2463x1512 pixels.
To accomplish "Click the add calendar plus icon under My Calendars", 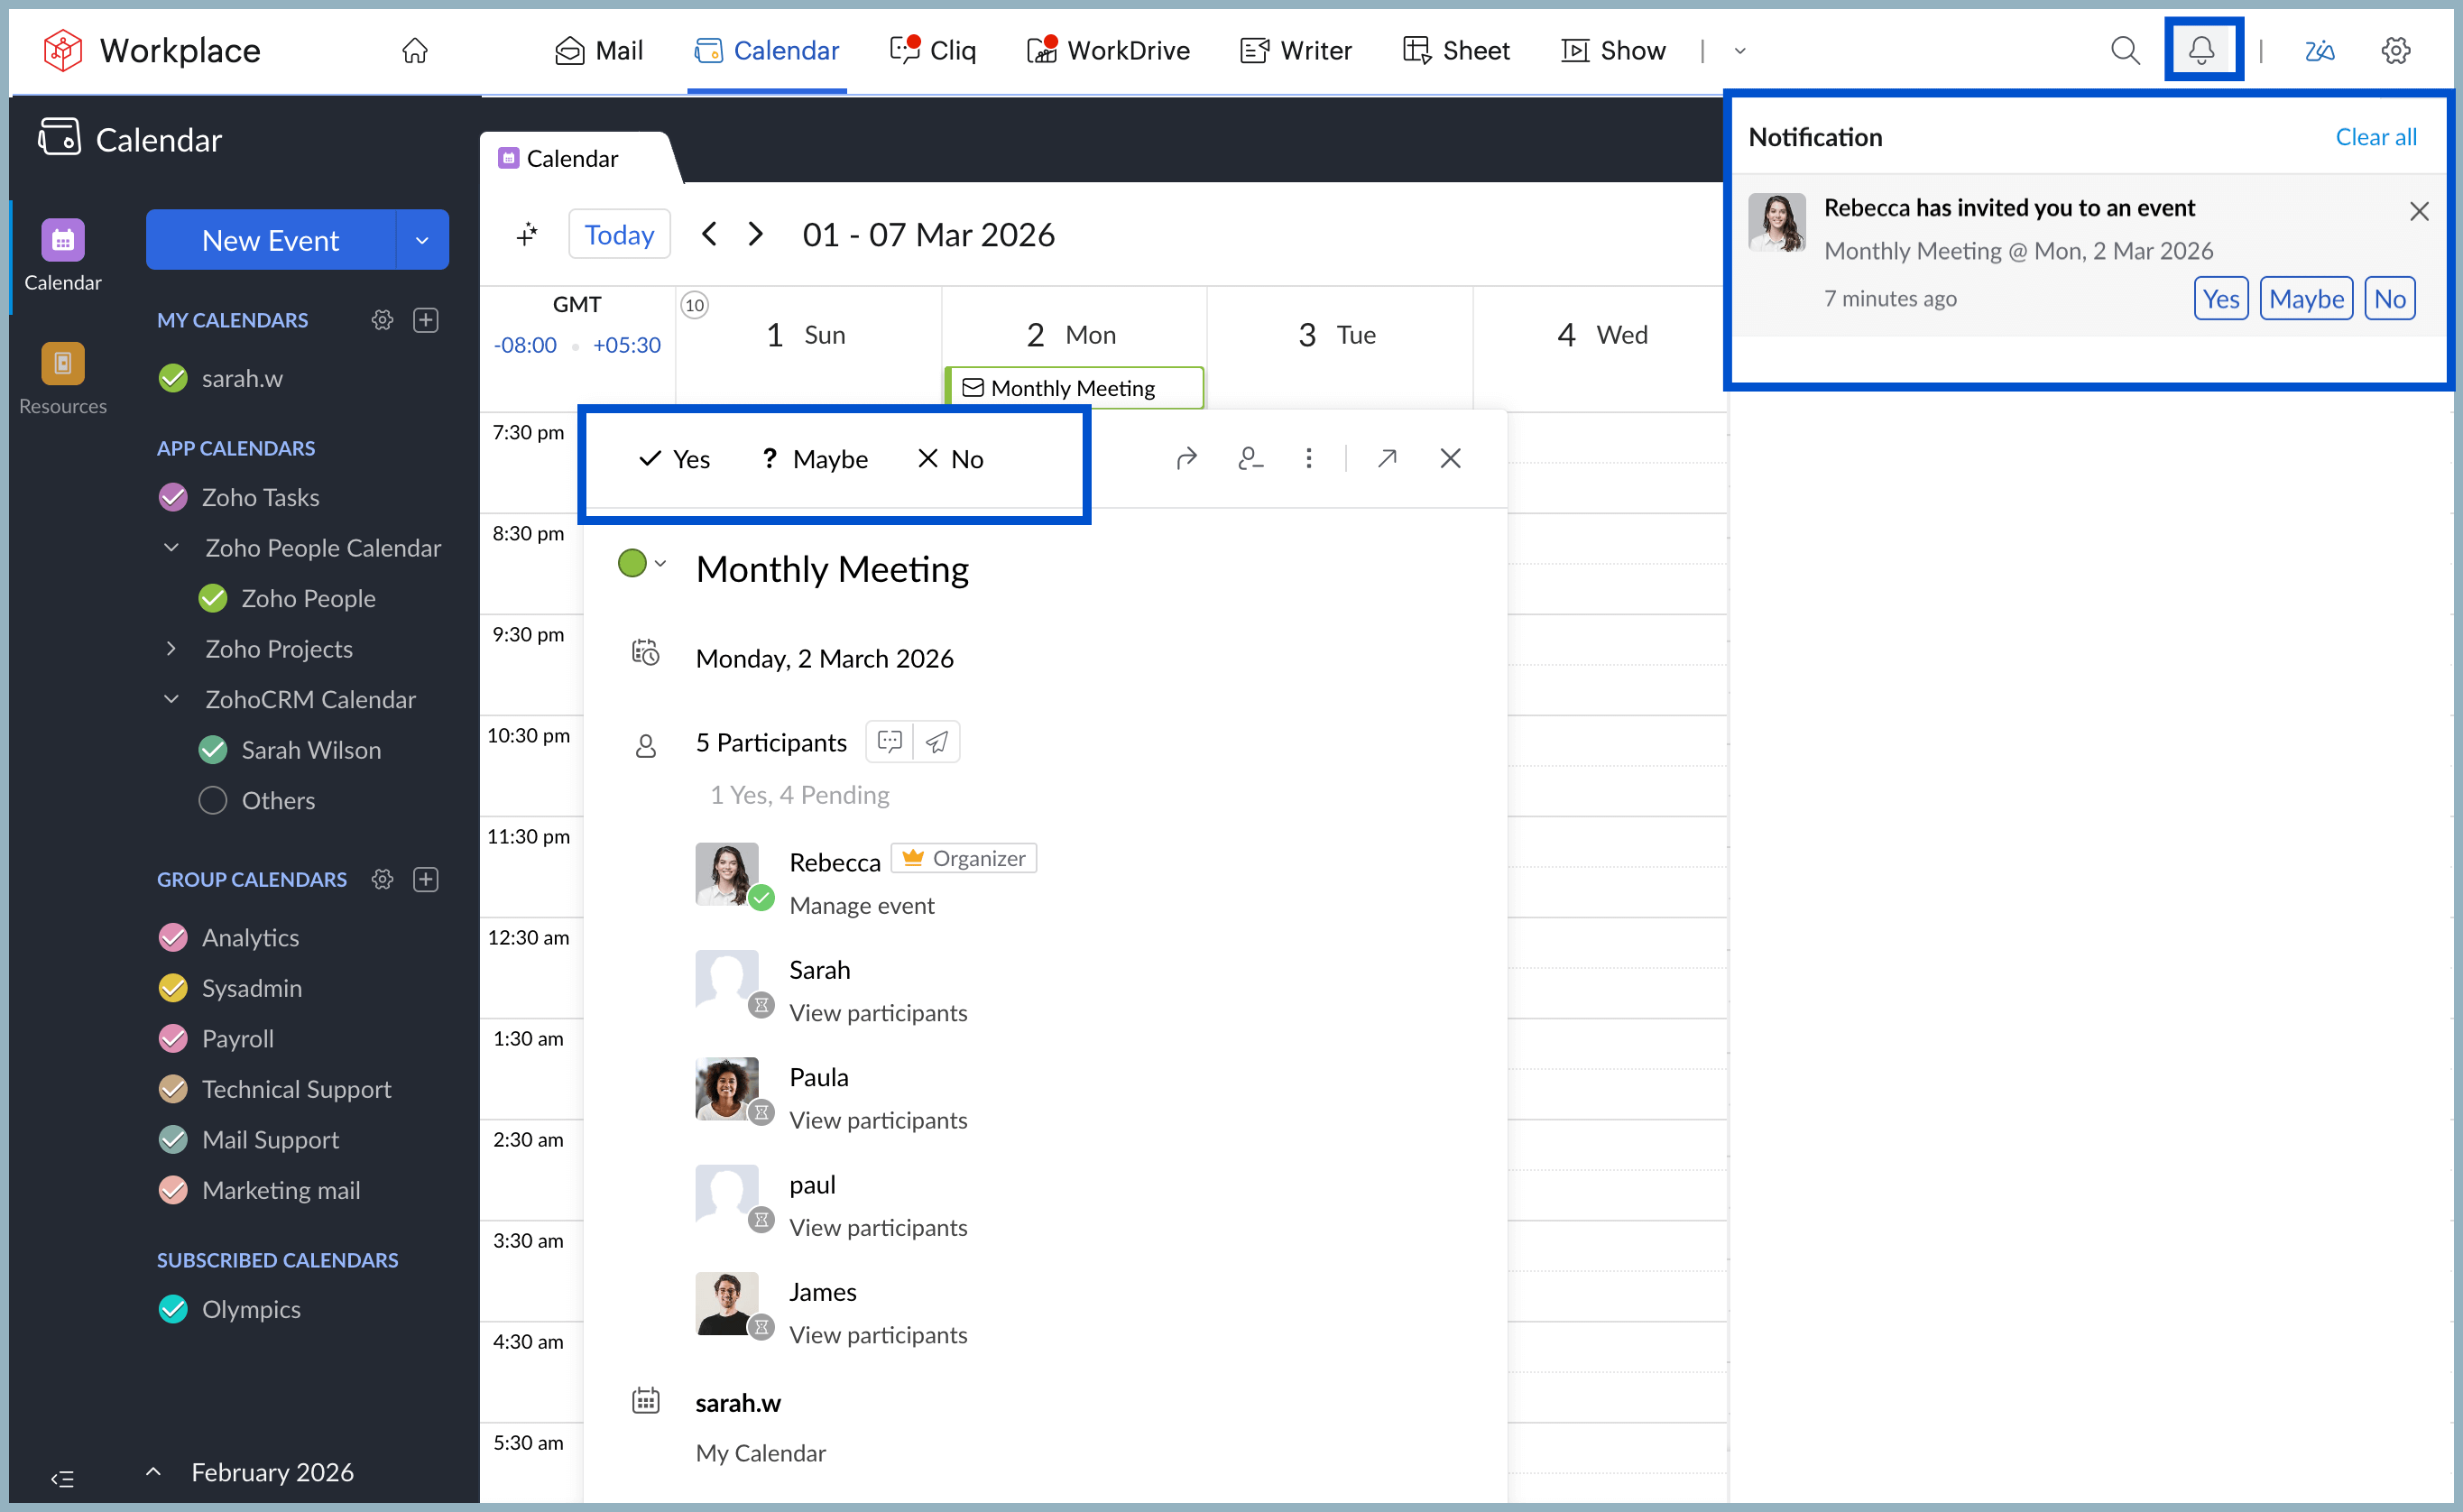I will [x=426, y=320].
